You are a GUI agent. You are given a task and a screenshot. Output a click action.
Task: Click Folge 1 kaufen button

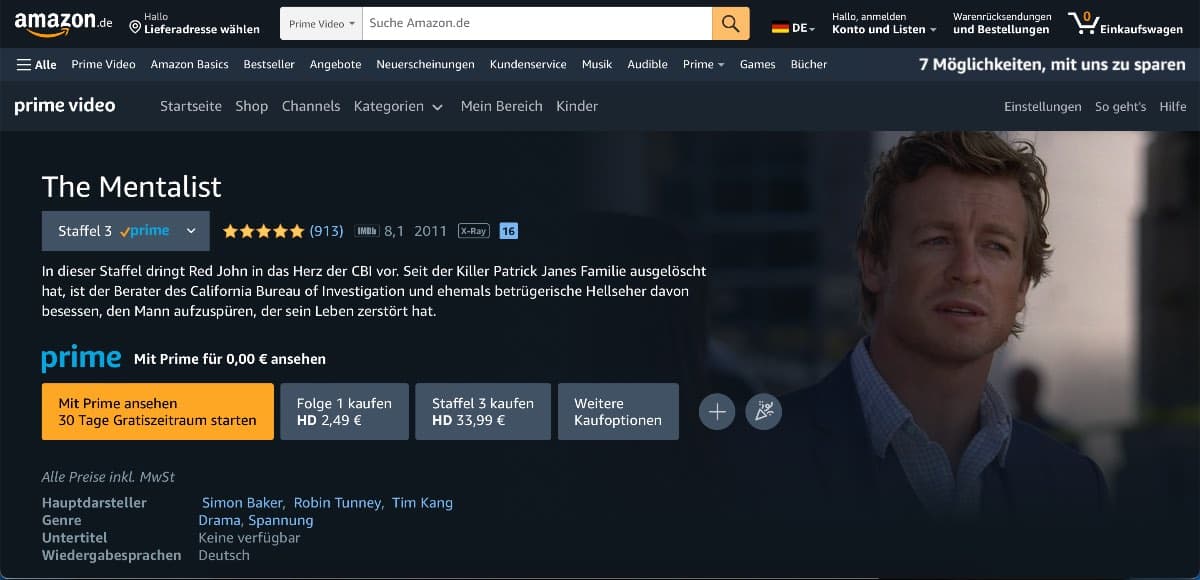point(344,411)
